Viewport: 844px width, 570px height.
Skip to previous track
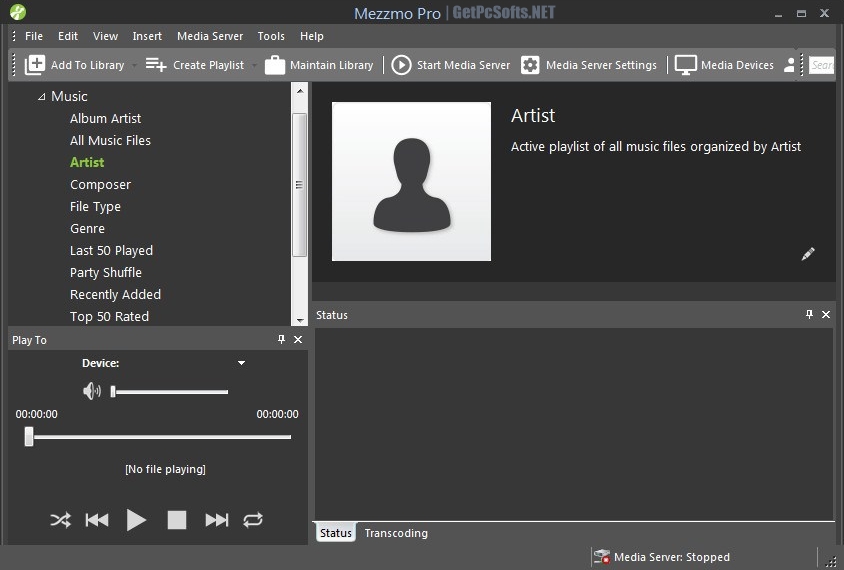tap(97, 520)
